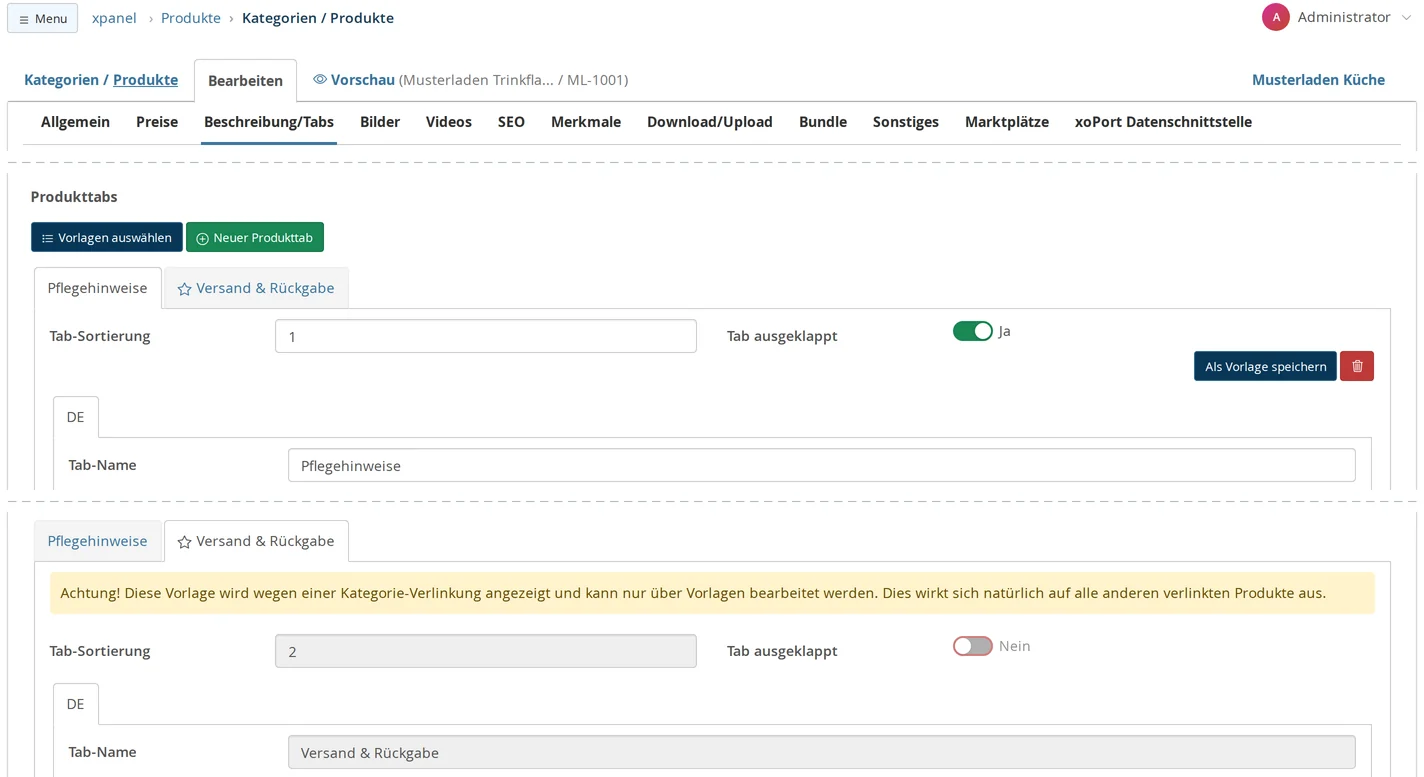Select Pflegehinweise tab in lower panel
This screenshot has height=777, width=1424.
(x=98, y=541)
